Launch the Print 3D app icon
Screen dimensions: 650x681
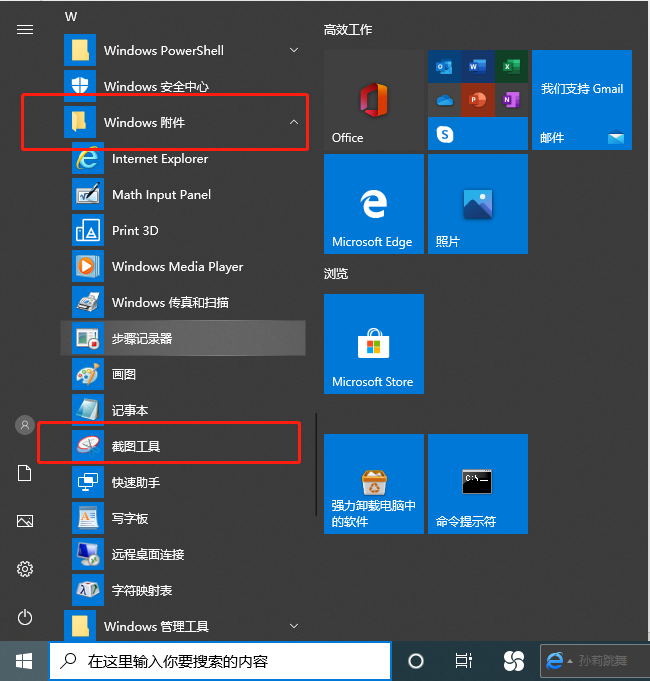tap(88, 230)
